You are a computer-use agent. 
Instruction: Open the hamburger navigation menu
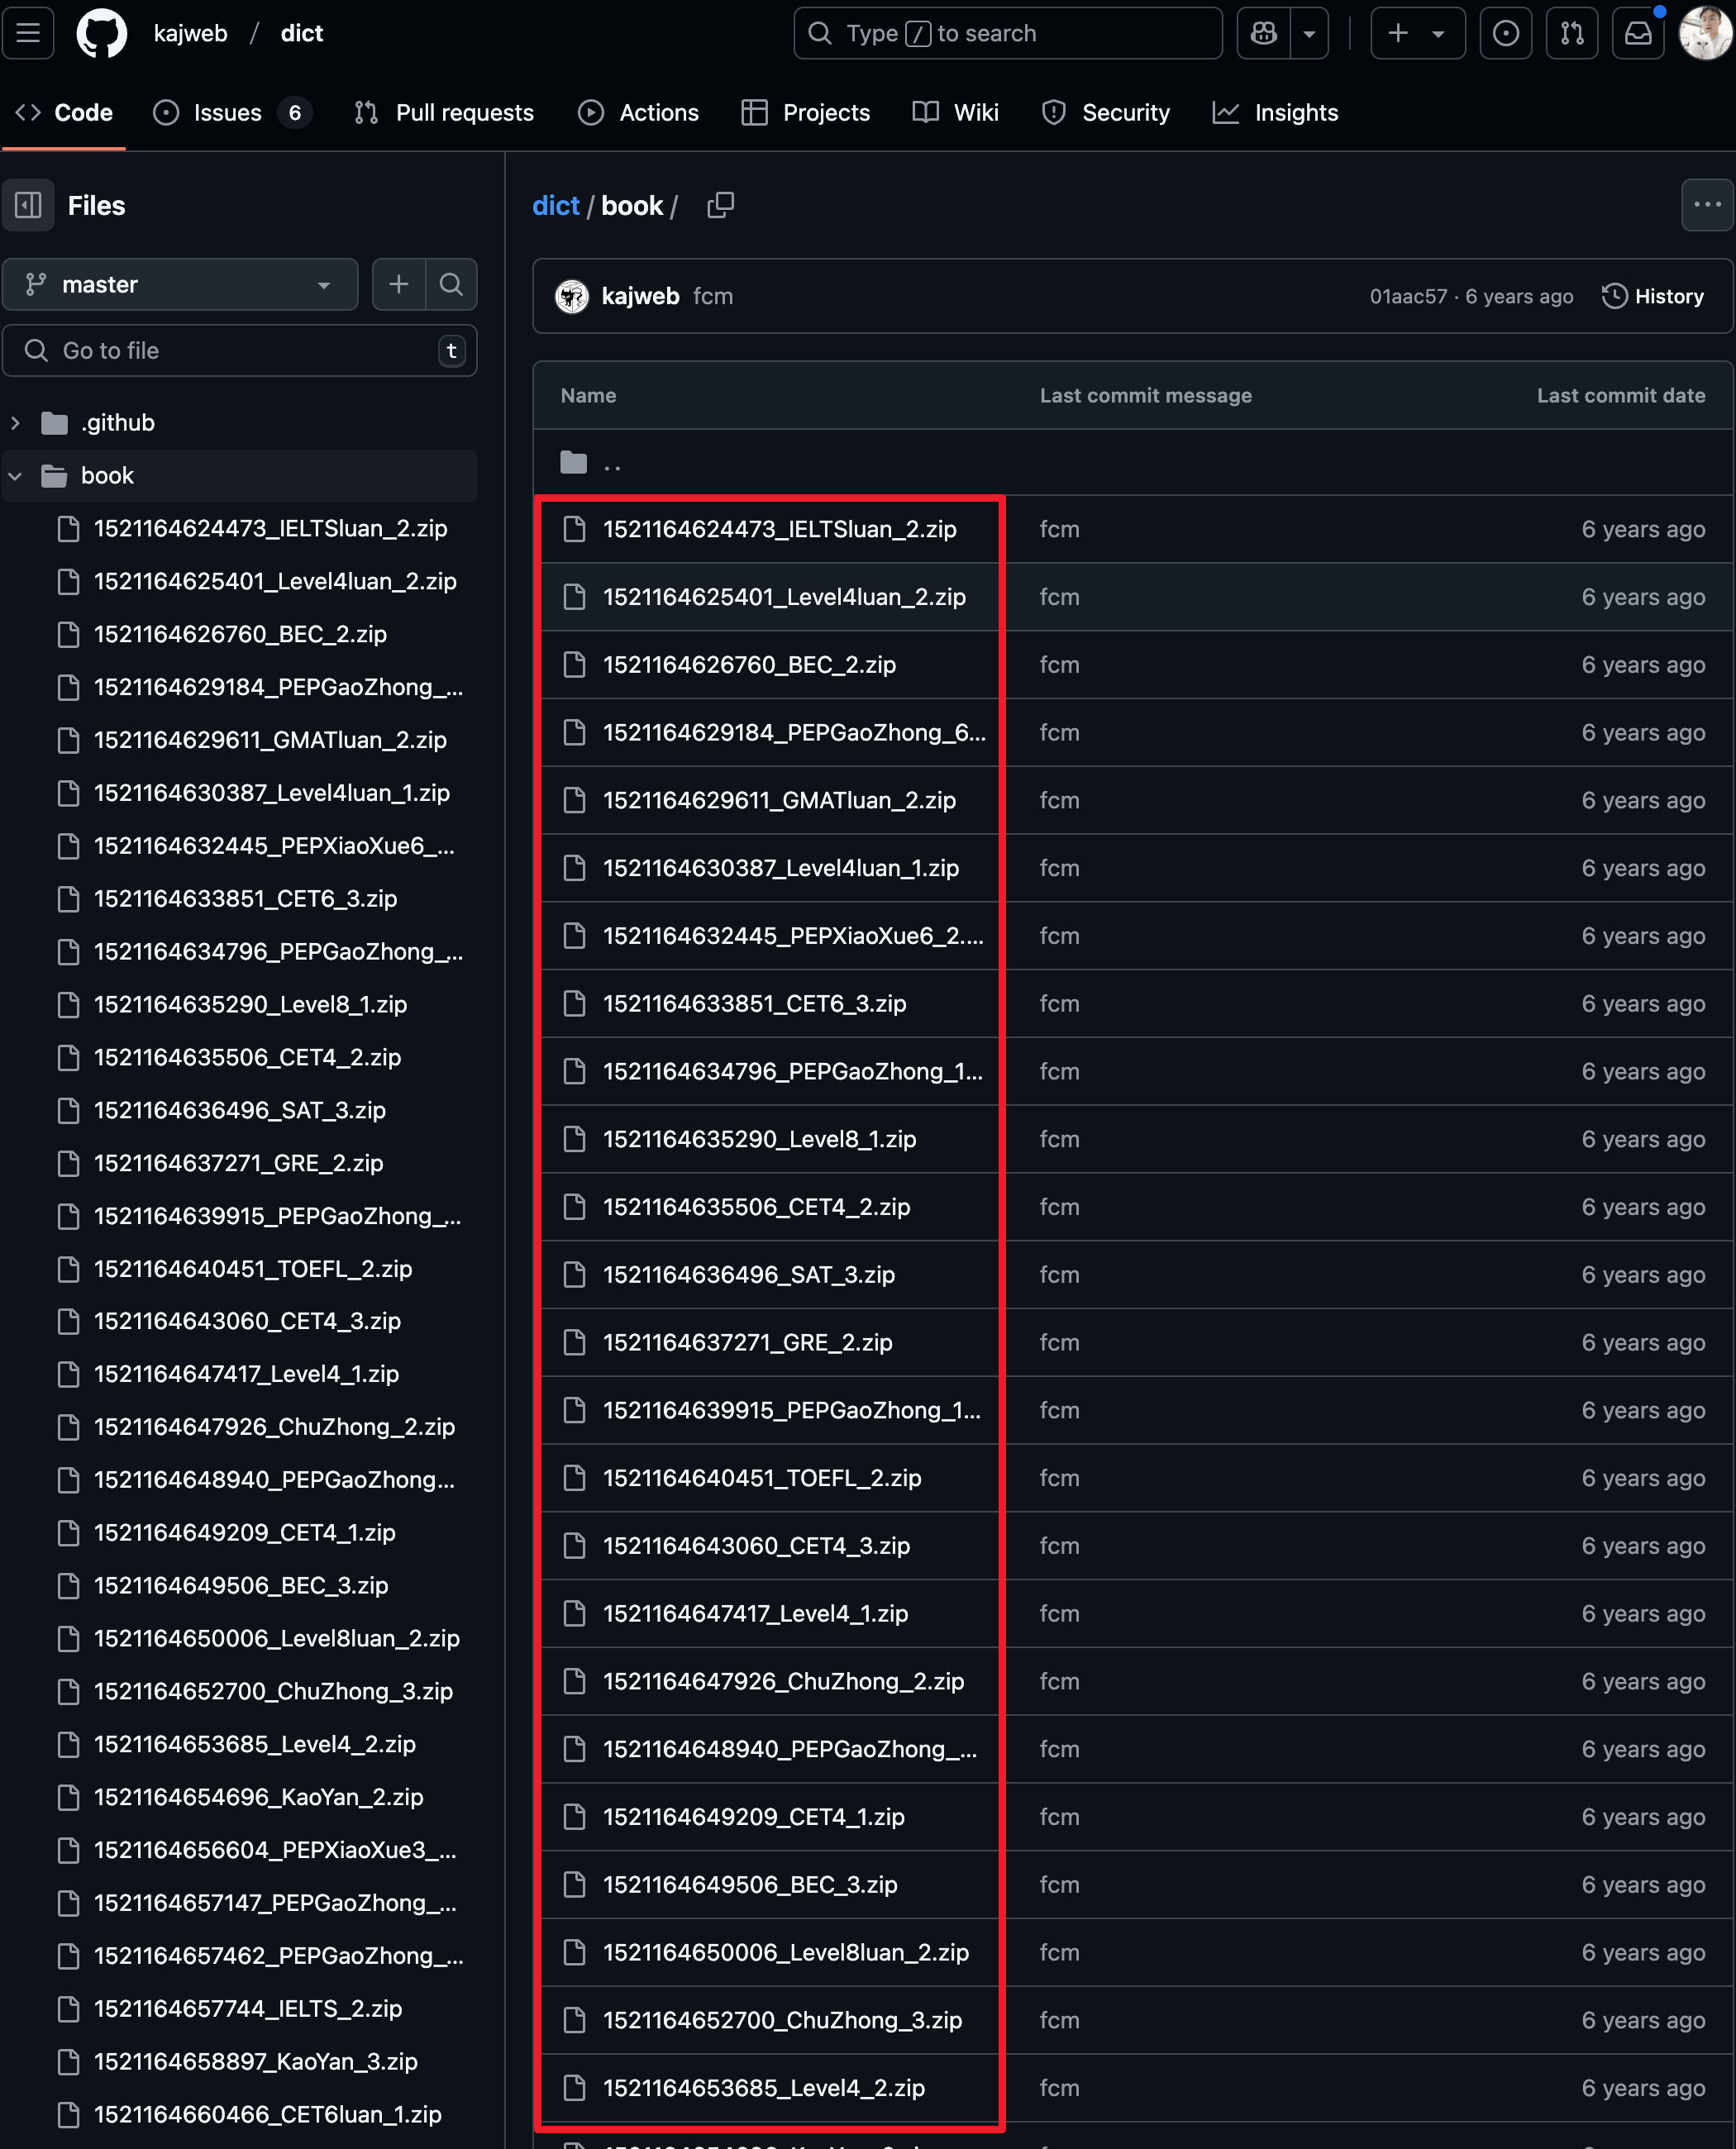[28, 33]
